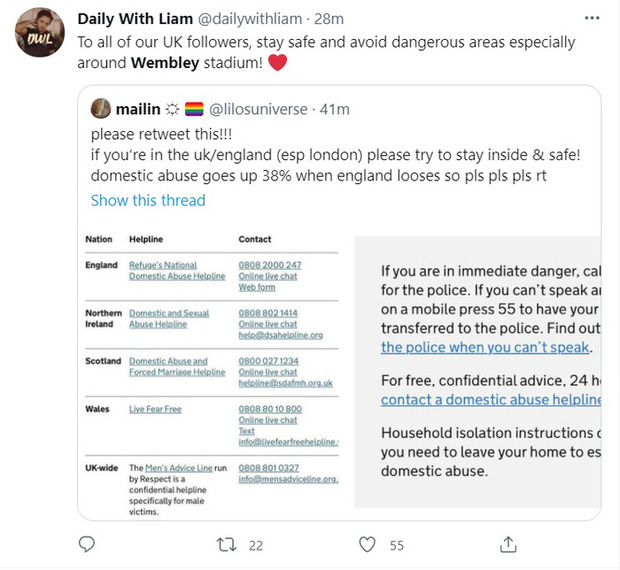Click the @dailywithliam handle
Image resolution: width=620 pixels, height=570 pixels.
pos(258,20)
